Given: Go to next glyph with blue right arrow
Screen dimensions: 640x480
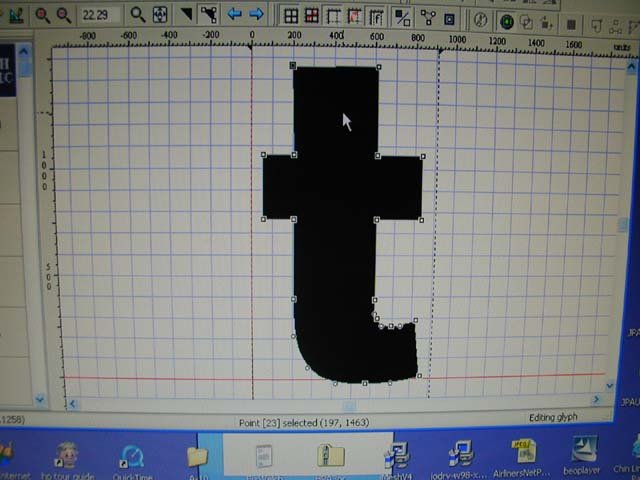Looking at the screenshot, I should pyautogui.click(x=256, y=15).
